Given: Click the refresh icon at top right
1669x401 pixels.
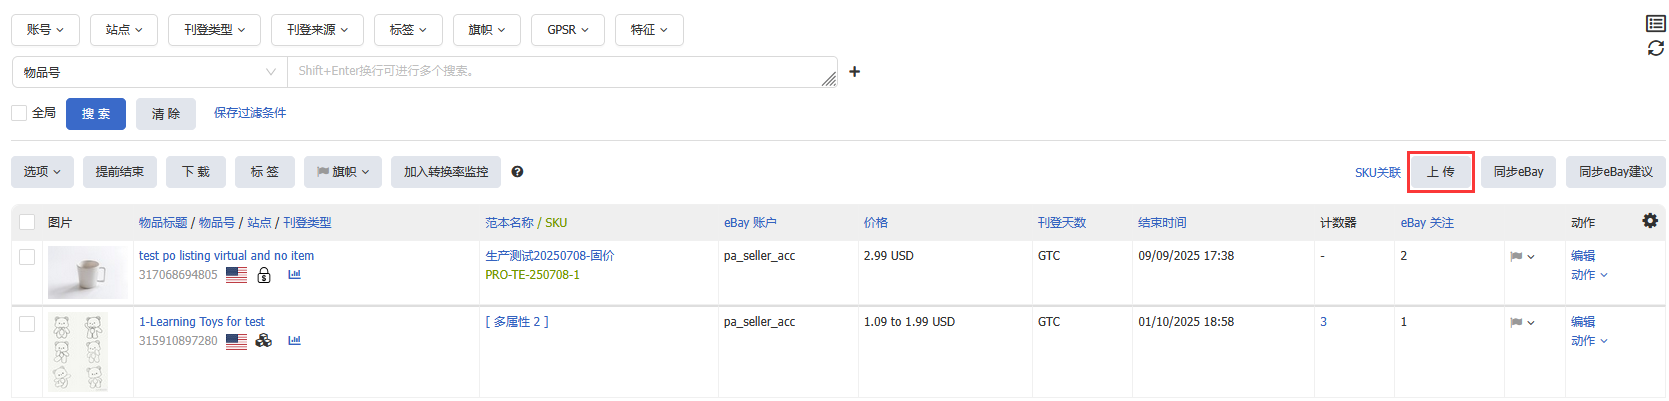Looking at the screenshot, I should click(1656, 48).
